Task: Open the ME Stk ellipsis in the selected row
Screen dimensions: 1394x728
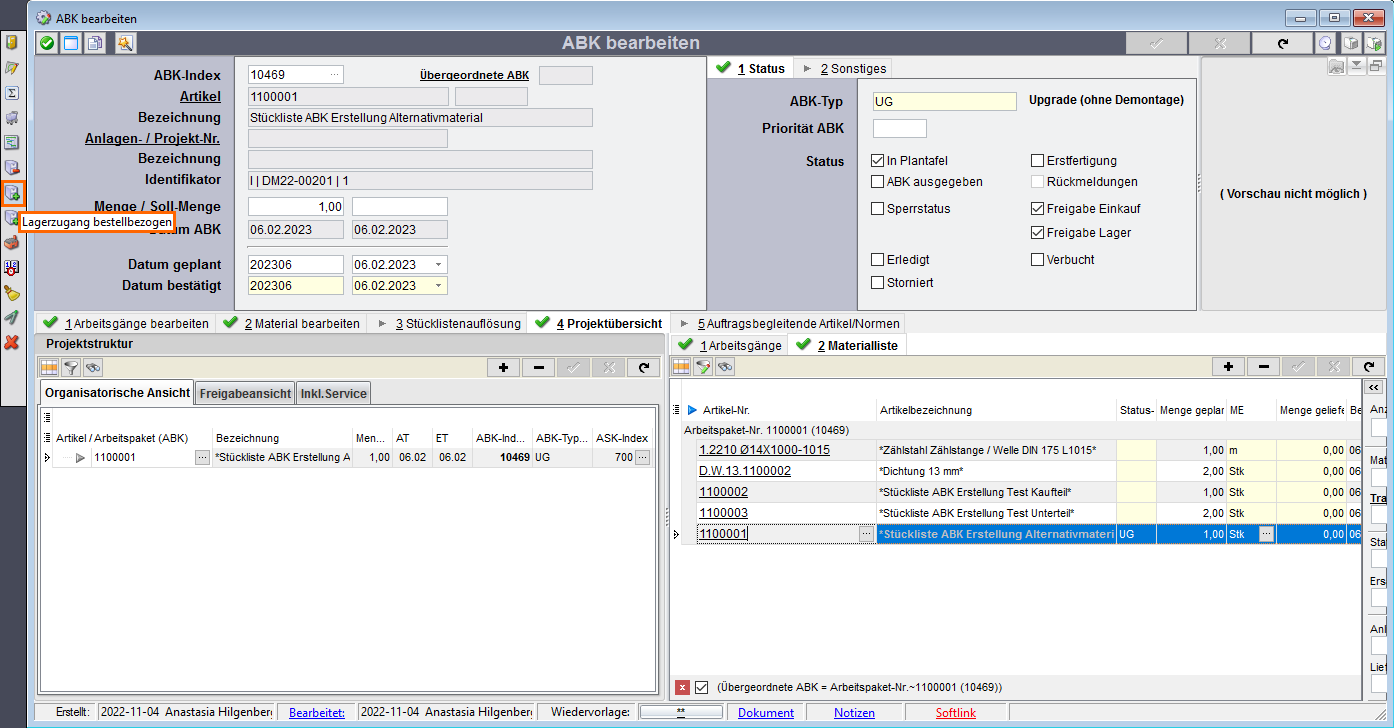Action: point(1266,534)
